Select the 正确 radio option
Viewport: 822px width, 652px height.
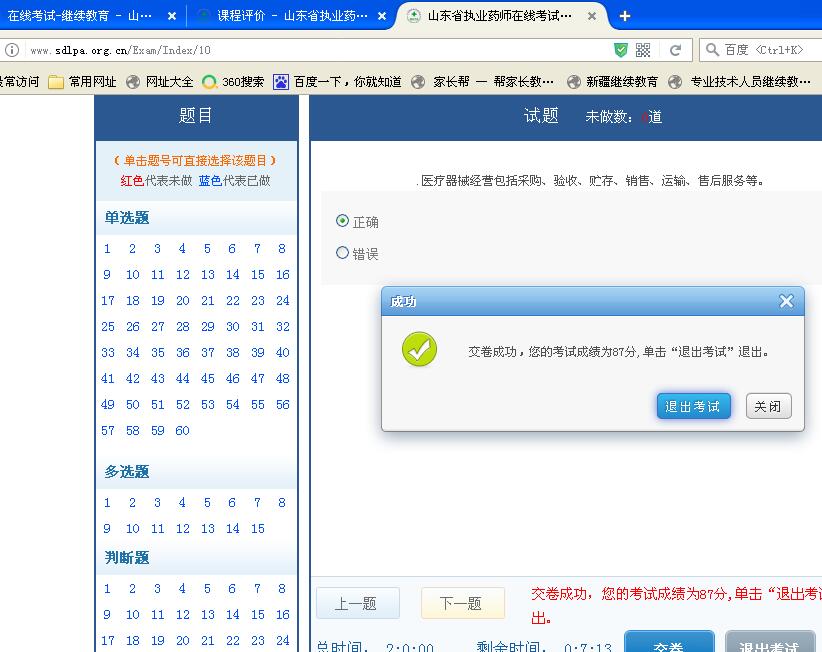343,221
